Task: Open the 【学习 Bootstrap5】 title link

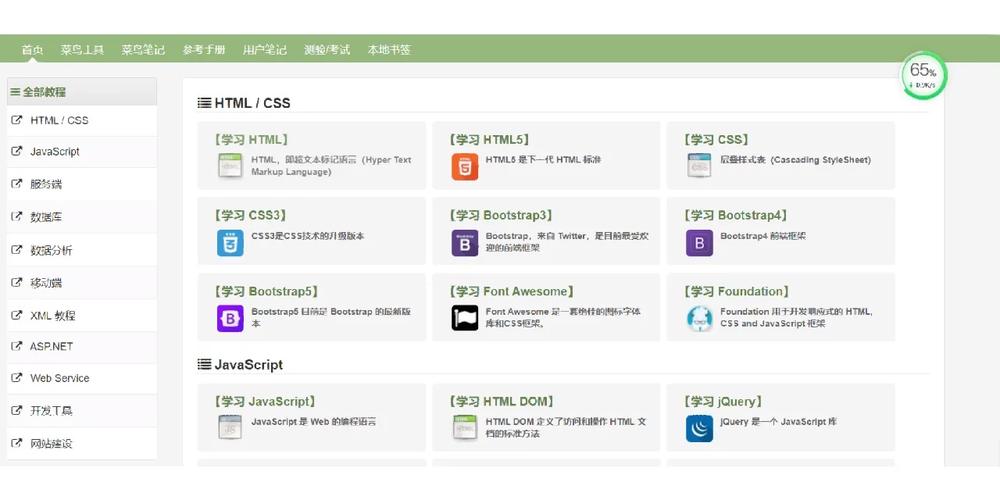Action: (266, 291)
